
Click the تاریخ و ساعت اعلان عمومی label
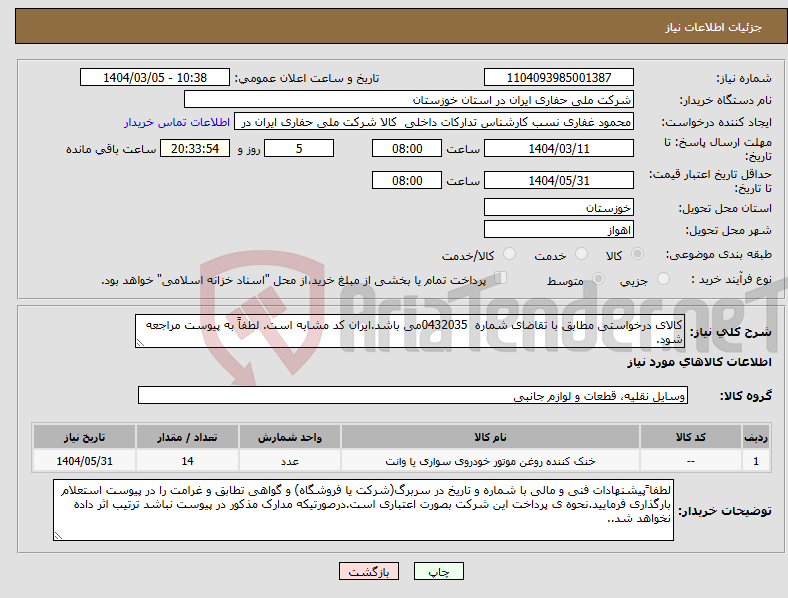pyautogui.click(x=307, y=78)
